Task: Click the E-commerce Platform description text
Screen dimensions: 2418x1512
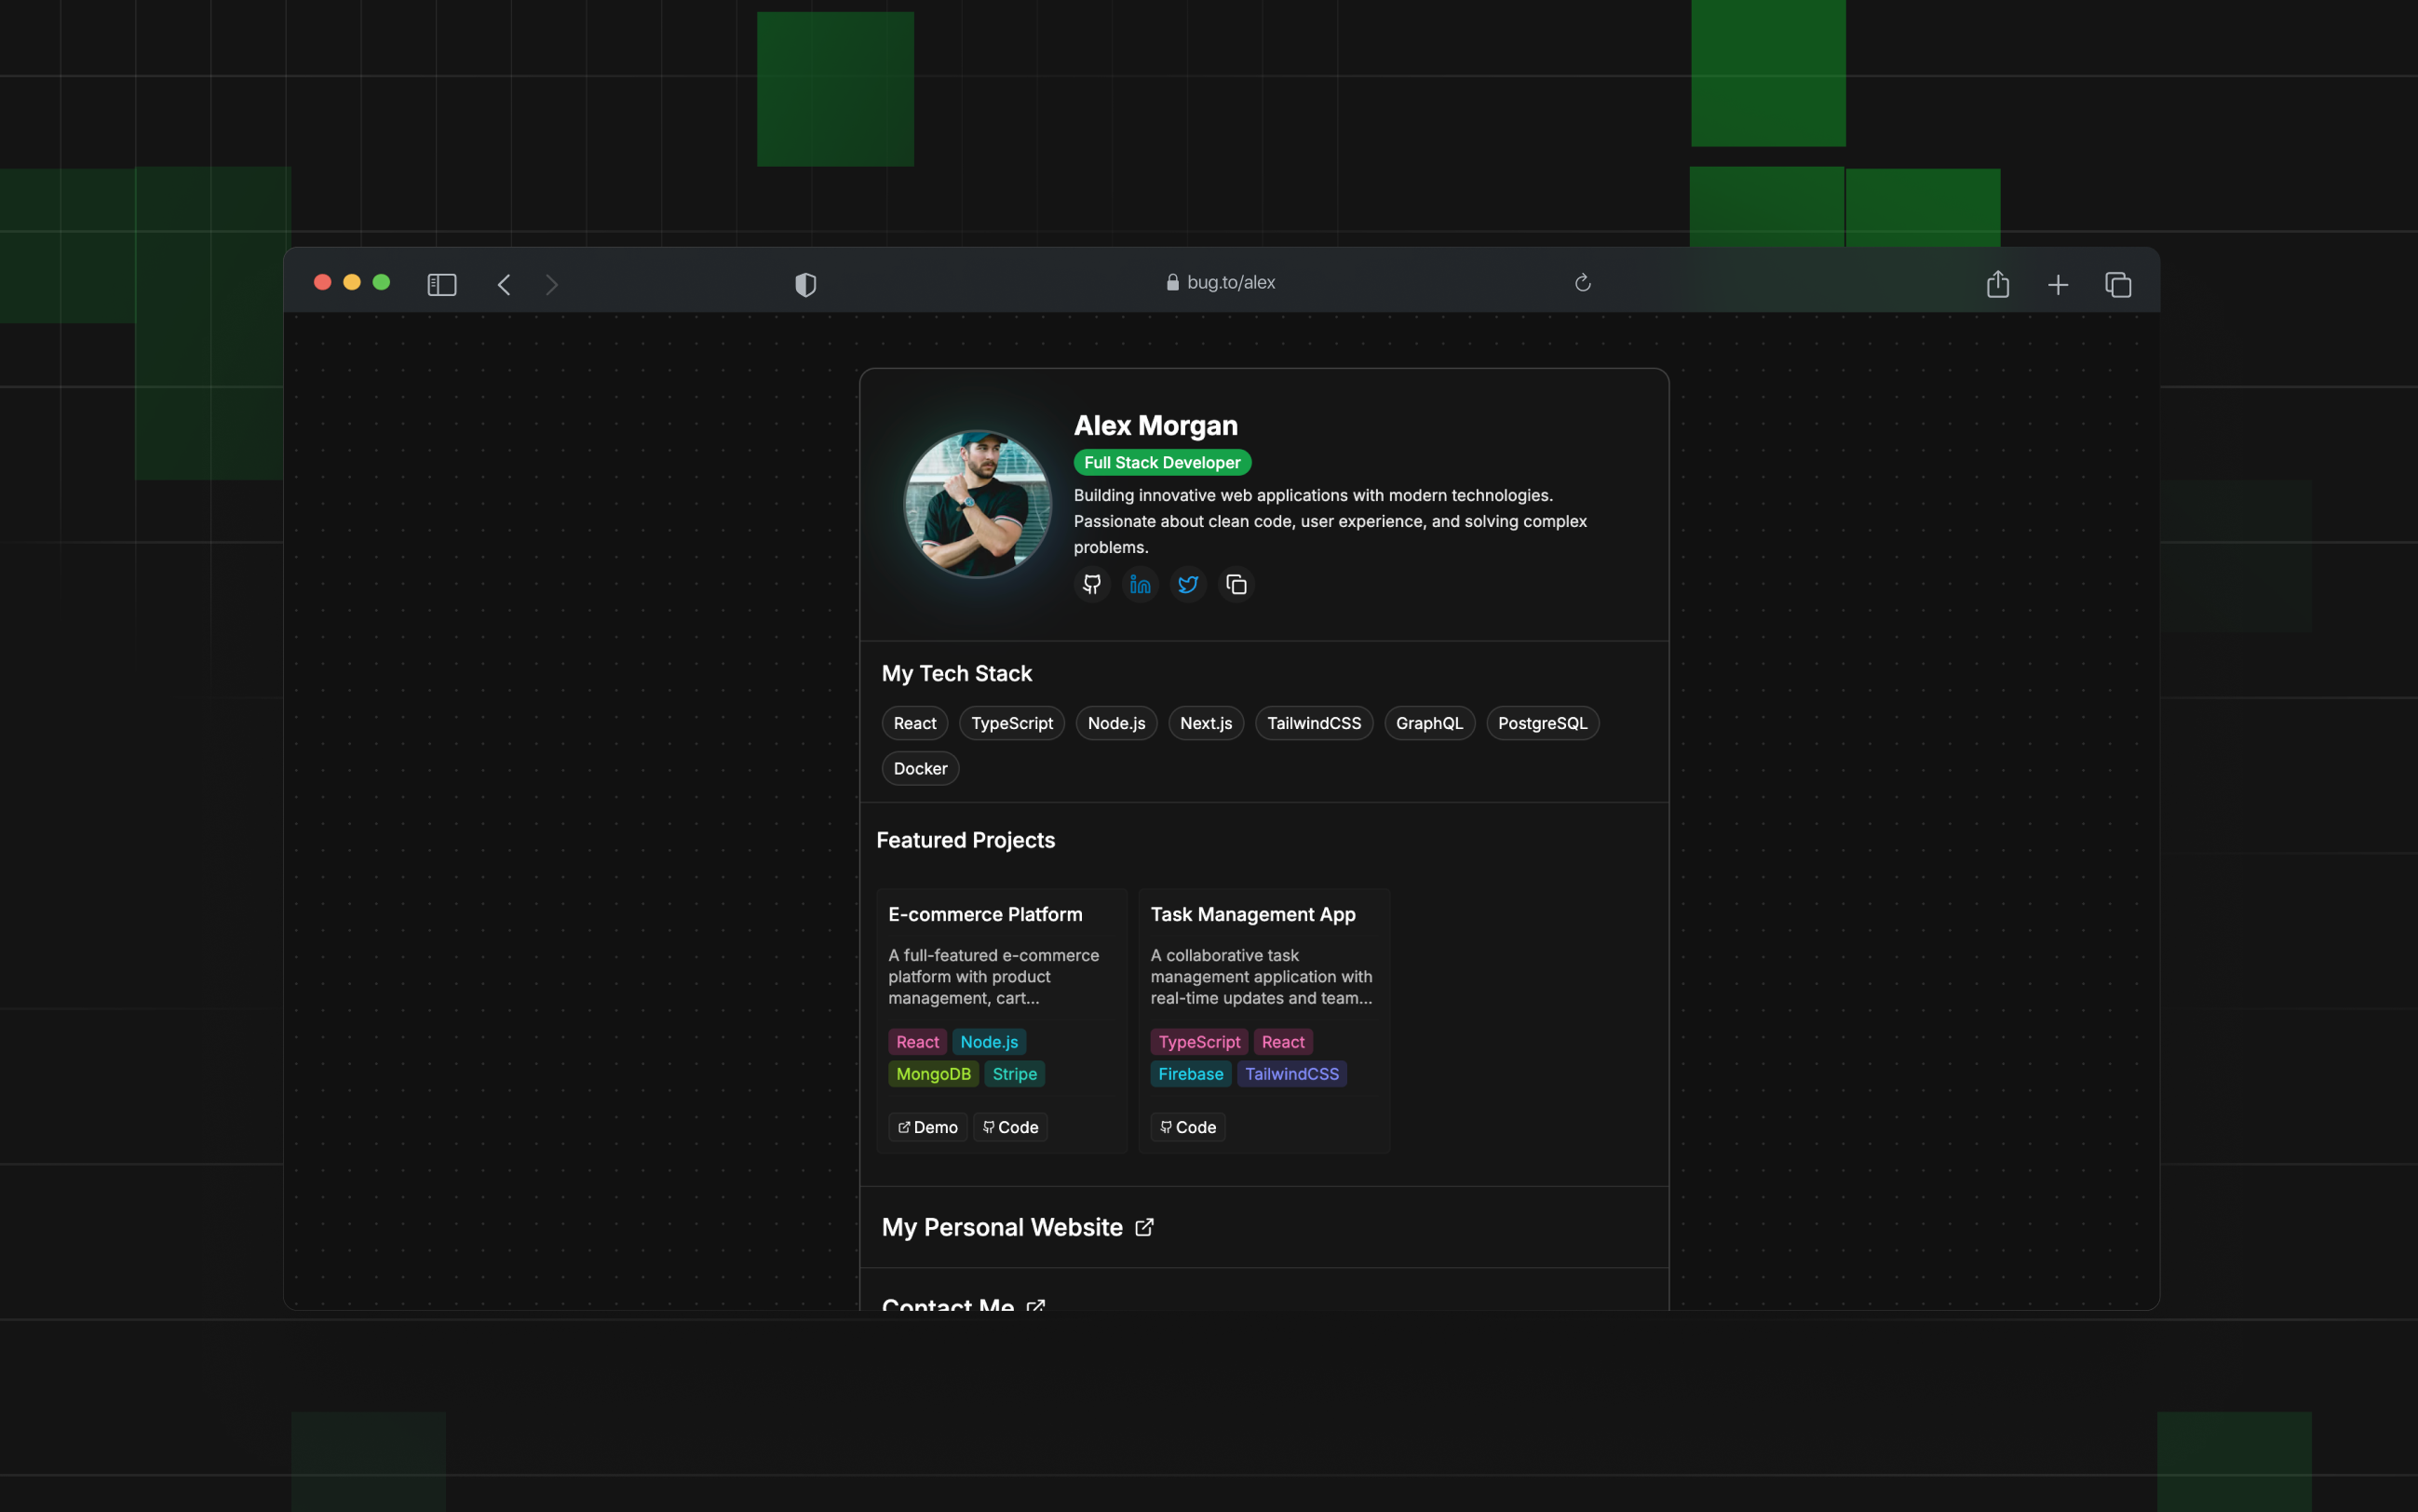Action: click(993, 976)
